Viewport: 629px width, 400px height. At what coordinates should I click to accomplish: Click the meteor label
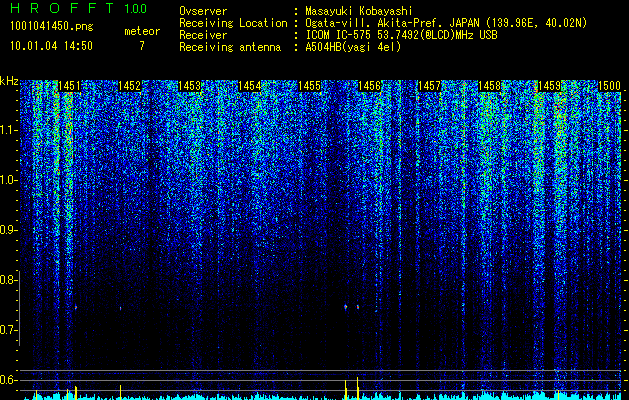point(142,31)
